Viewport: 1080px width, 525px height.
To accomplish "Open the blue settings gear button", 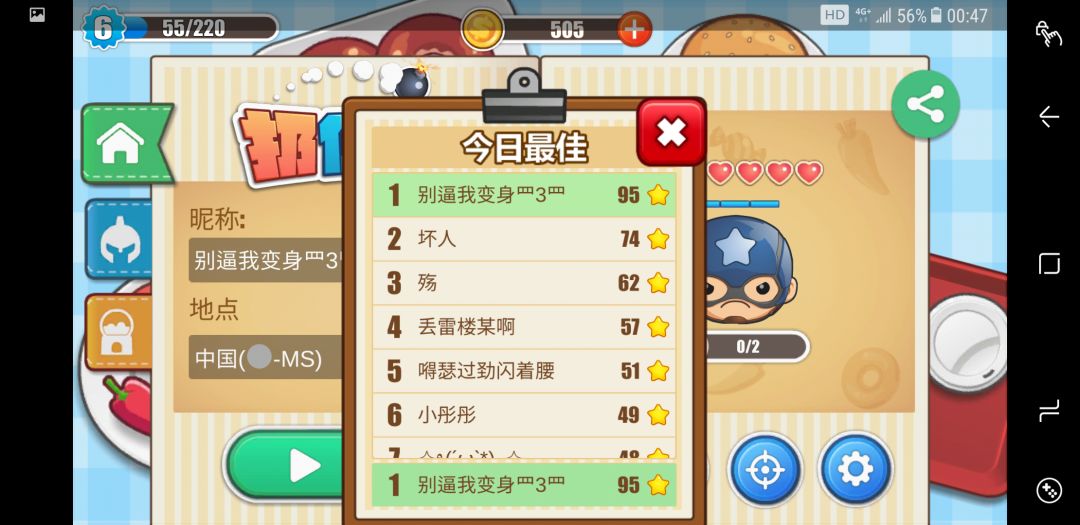I will point(855,469).
